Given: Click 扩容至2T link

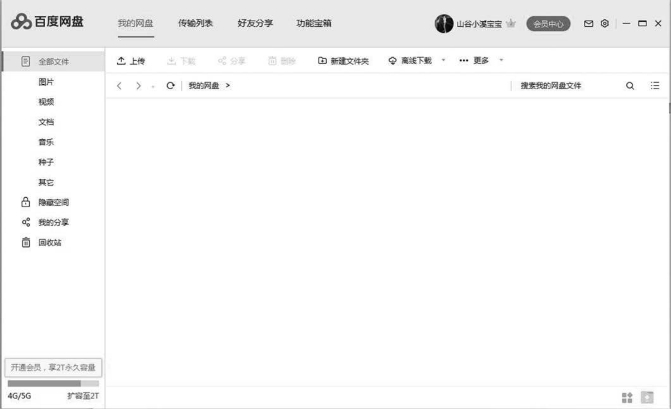Looking at the screenshot, I should (83, 396).
